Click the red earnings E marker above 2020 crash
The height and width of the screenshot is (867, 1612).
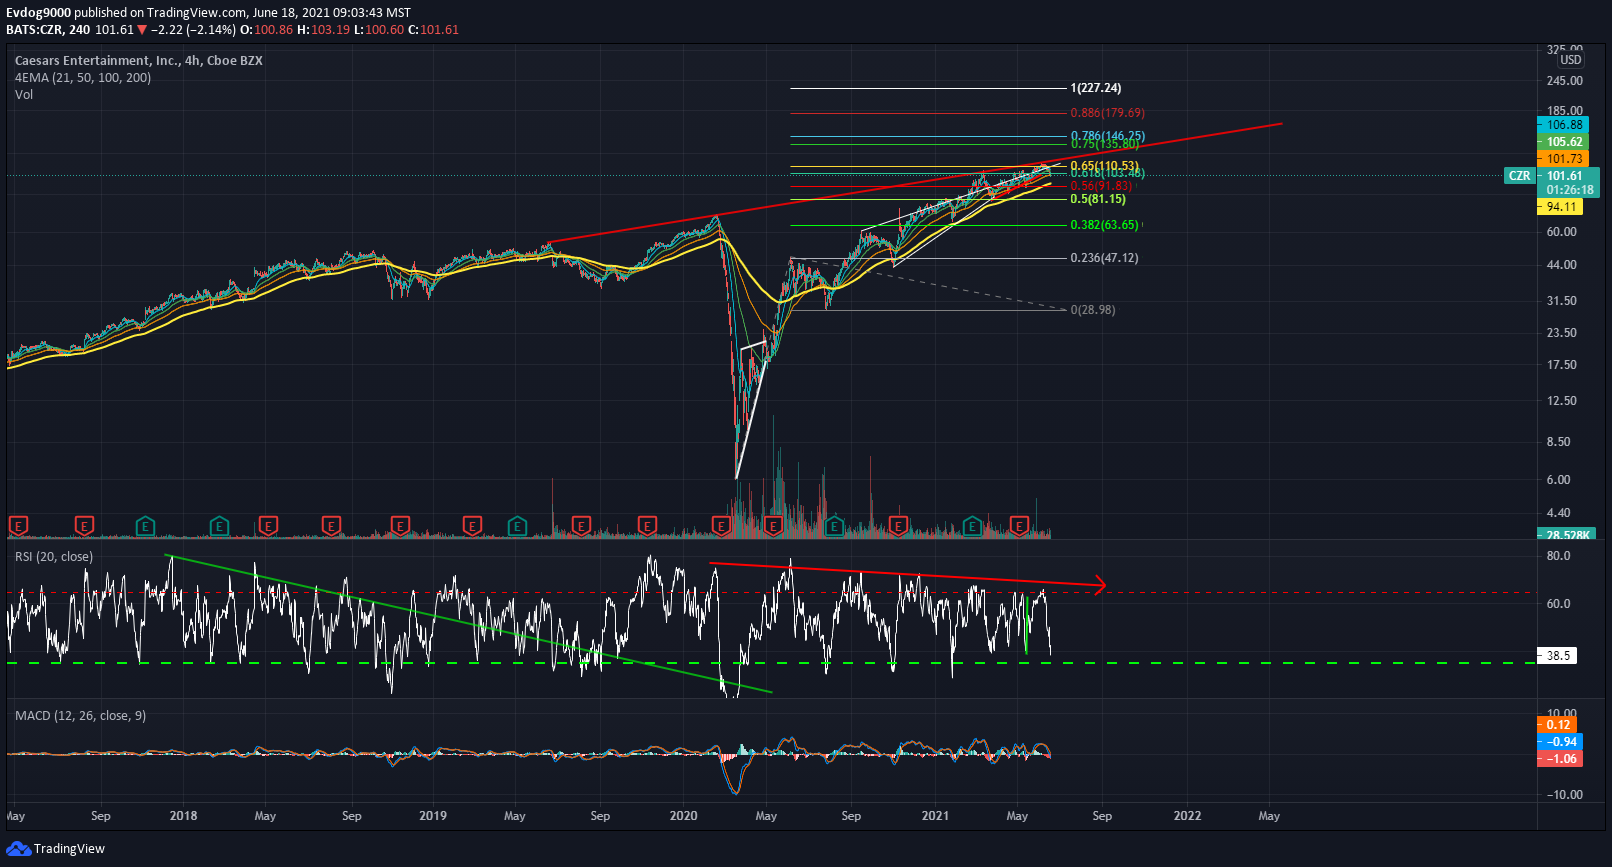721,525
